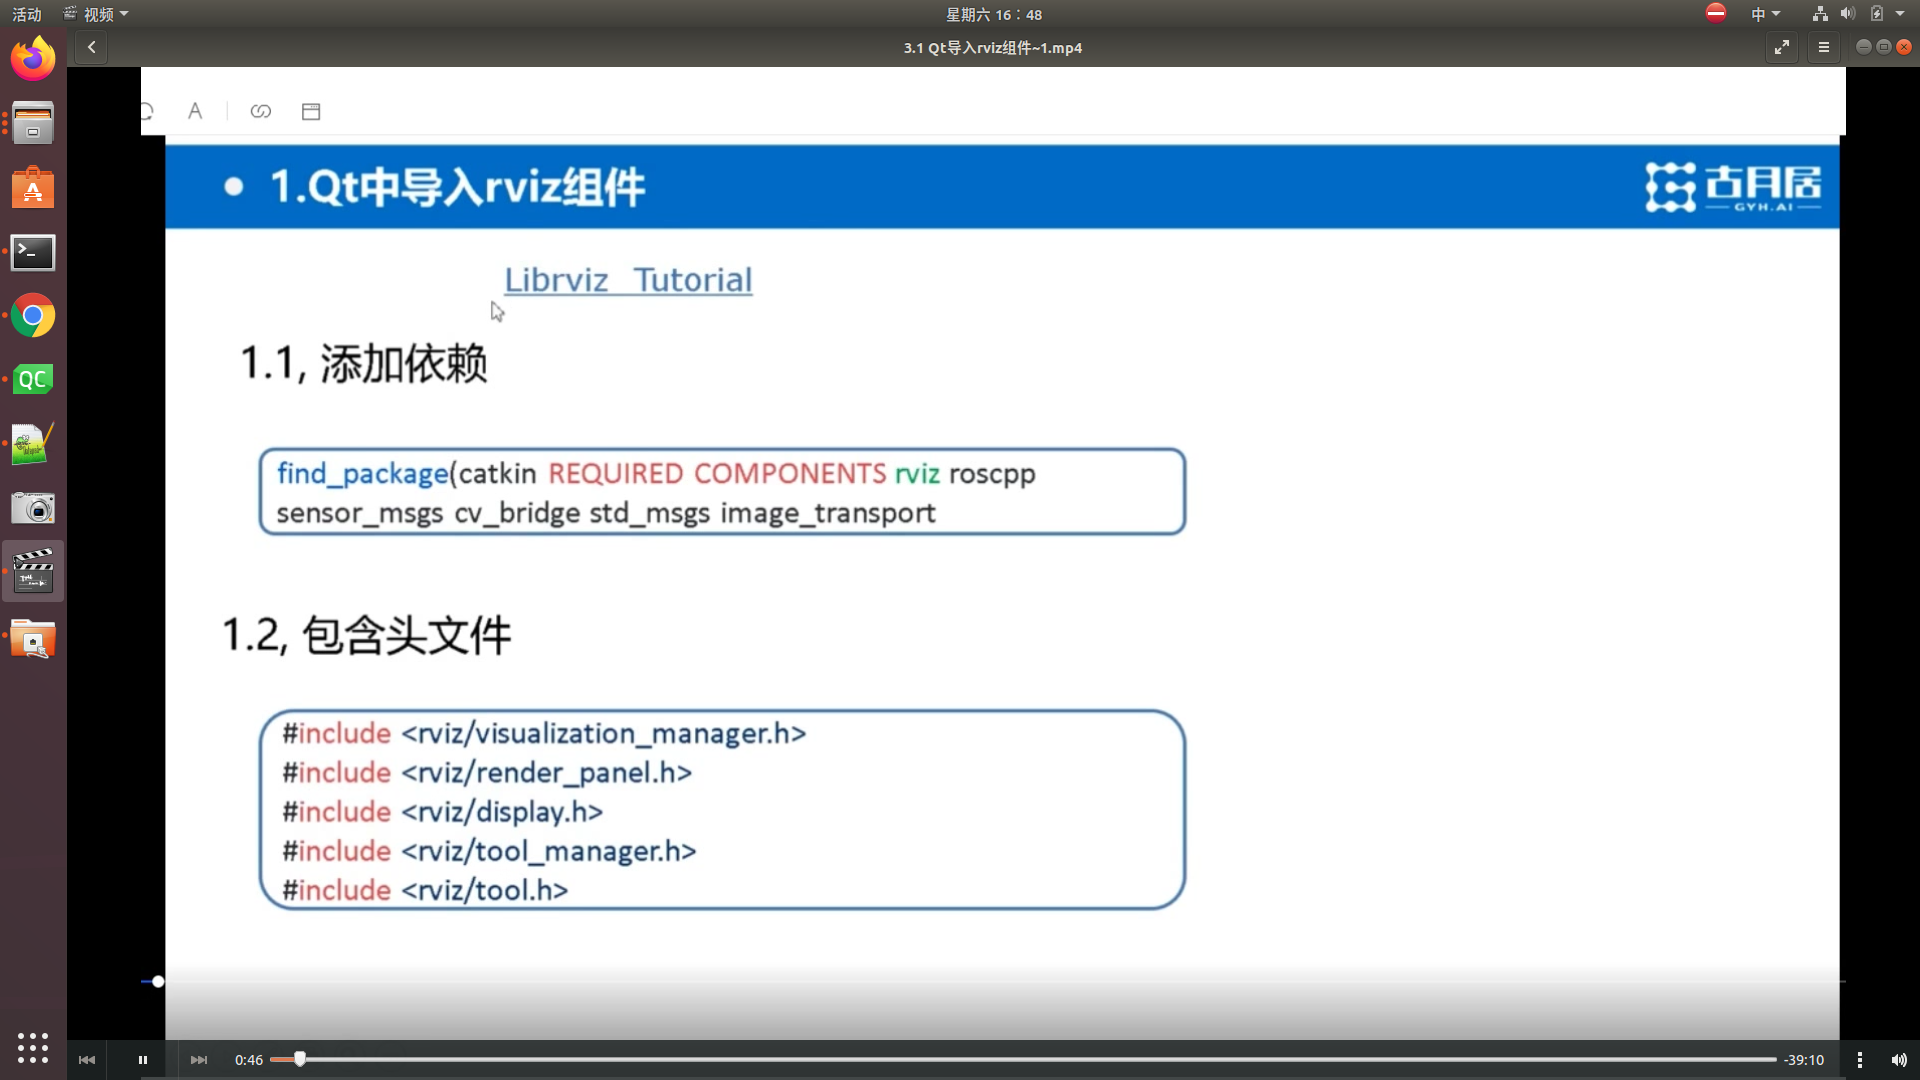This screenshot has height=1080, width=1920.
Task: Pause the video playback
Action: [143, 1060]
